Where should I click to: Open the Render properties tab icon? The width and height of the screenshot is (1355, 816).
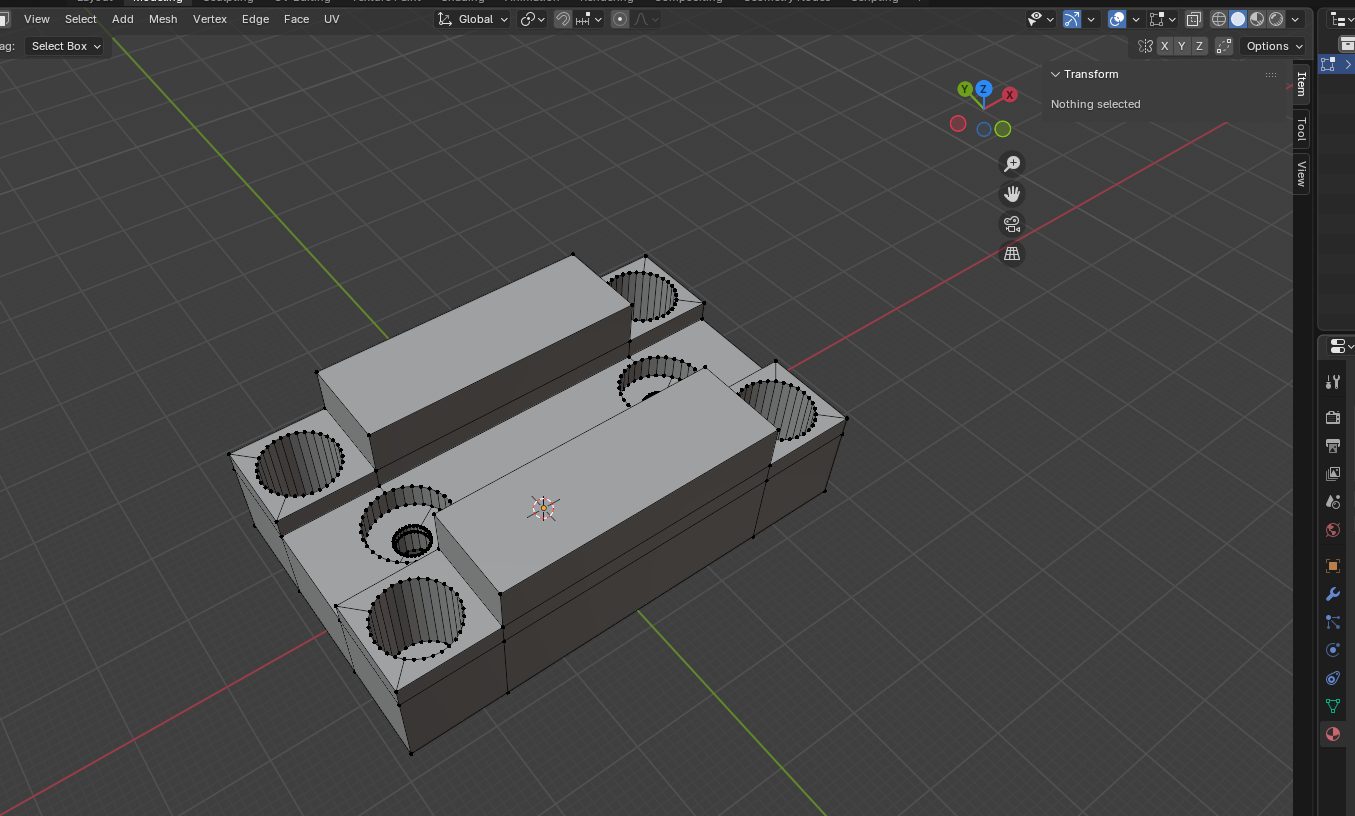[1332, 417]
